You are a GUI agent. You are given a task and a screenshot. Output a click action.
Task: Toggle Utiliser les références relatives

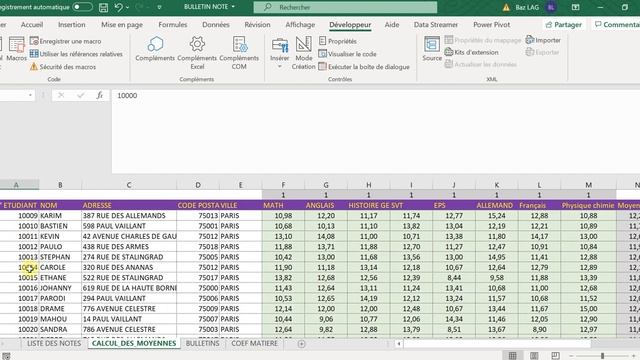(76, 54)
